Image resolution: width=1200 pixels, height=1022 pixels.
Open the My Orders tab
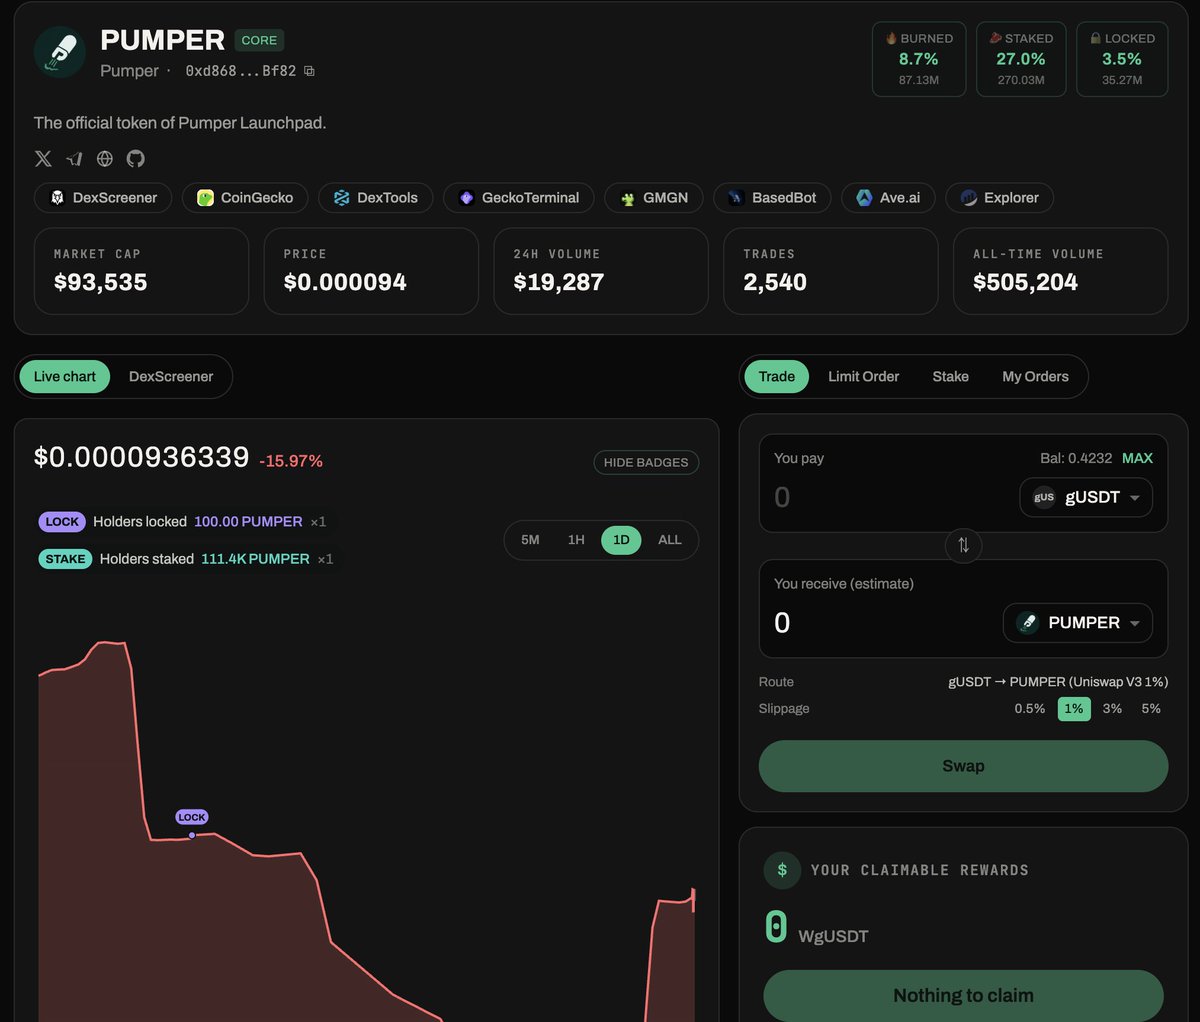(x=1035, y=376)
